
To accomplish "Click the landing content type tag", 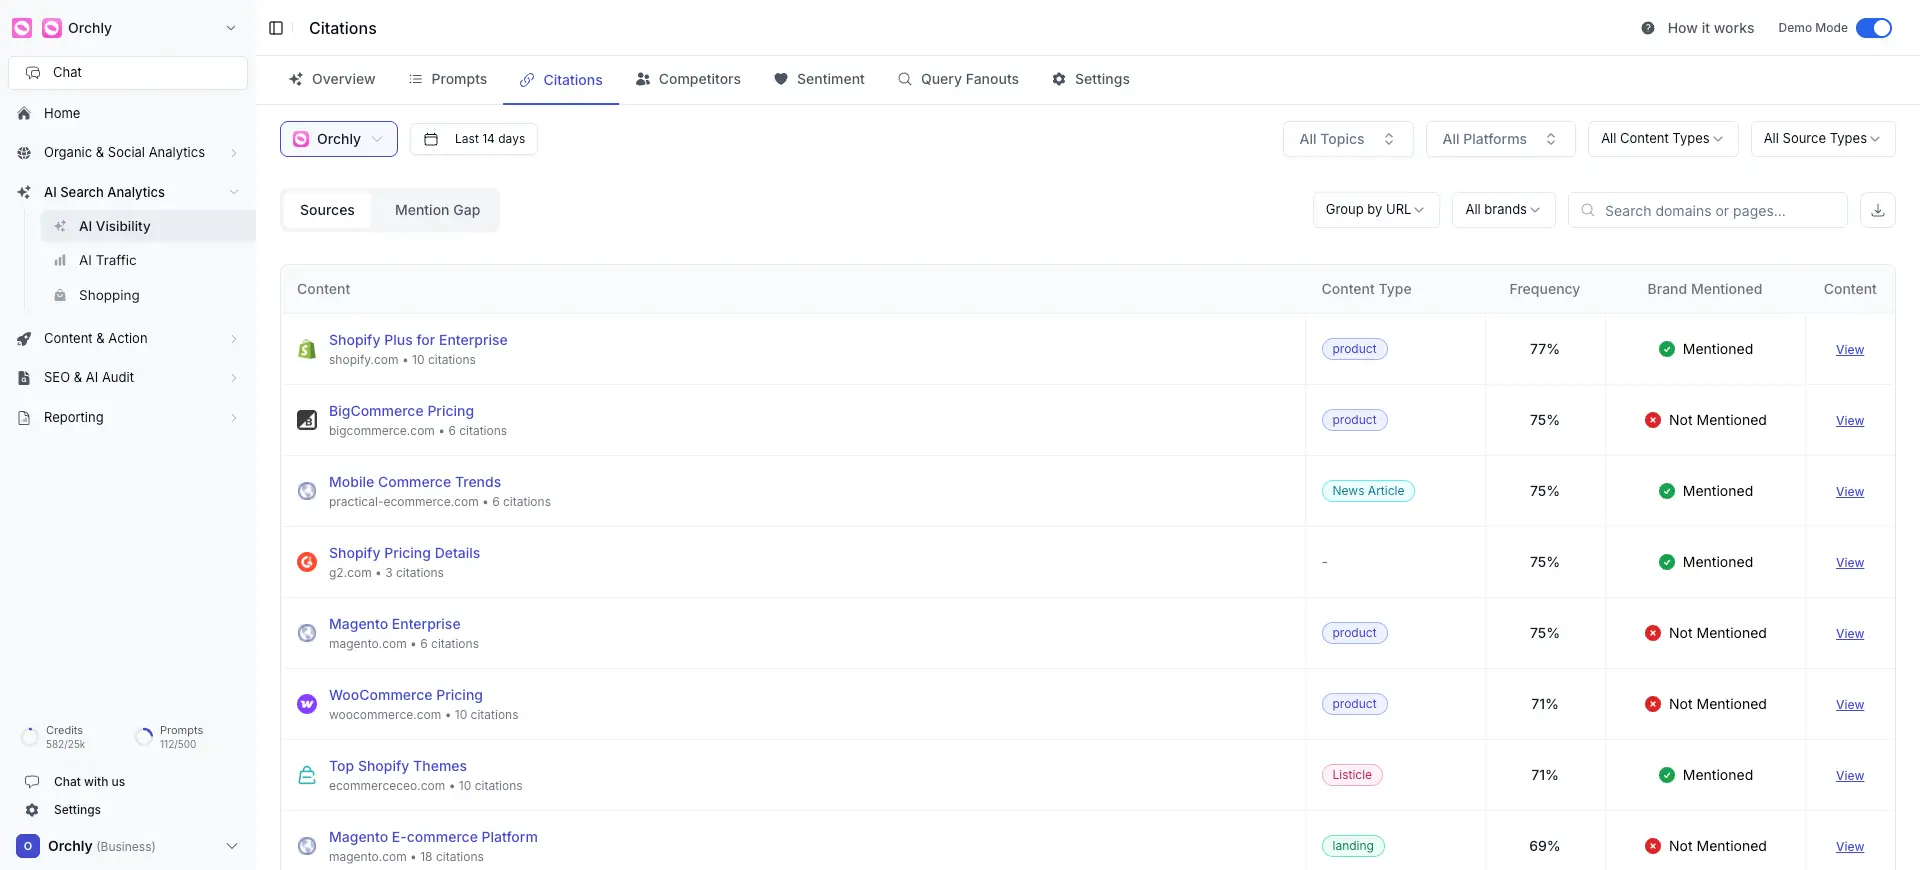I will [1353, 846].
